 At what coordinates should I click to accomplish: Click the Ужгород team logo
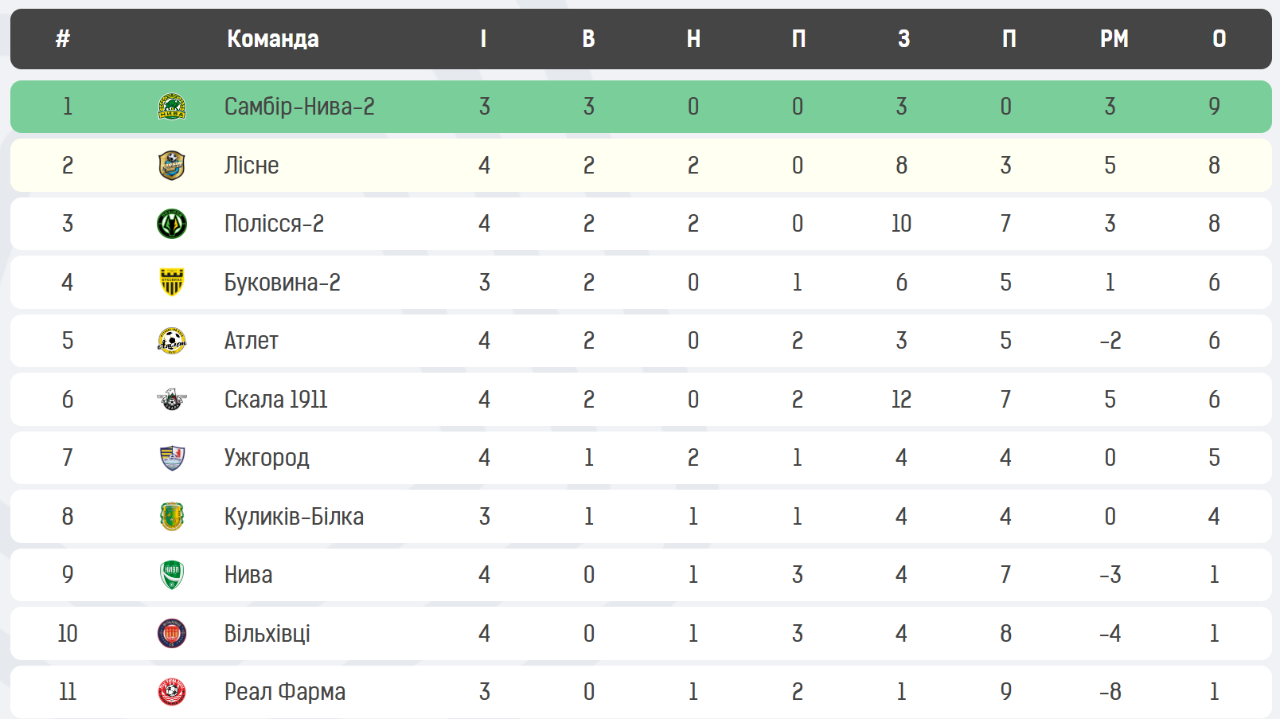[172, 458]
